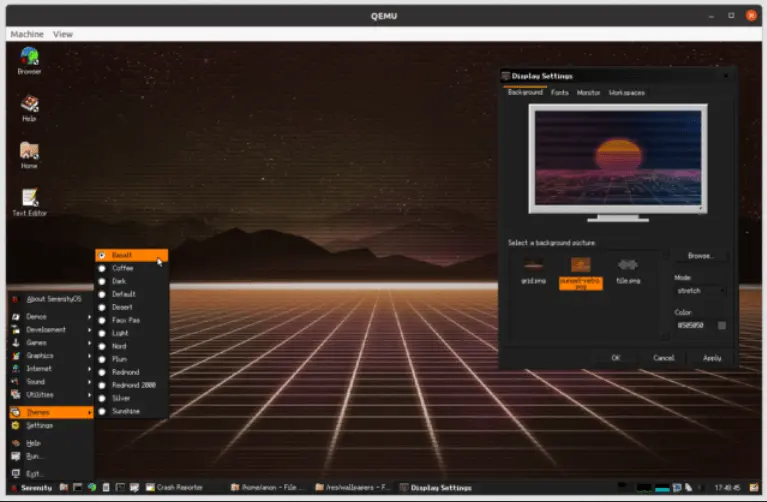This screenshot has width=767, height=502.
Task: Open the Home folder desktop icon
Action: pyautogui.click(x=30, y=152)
